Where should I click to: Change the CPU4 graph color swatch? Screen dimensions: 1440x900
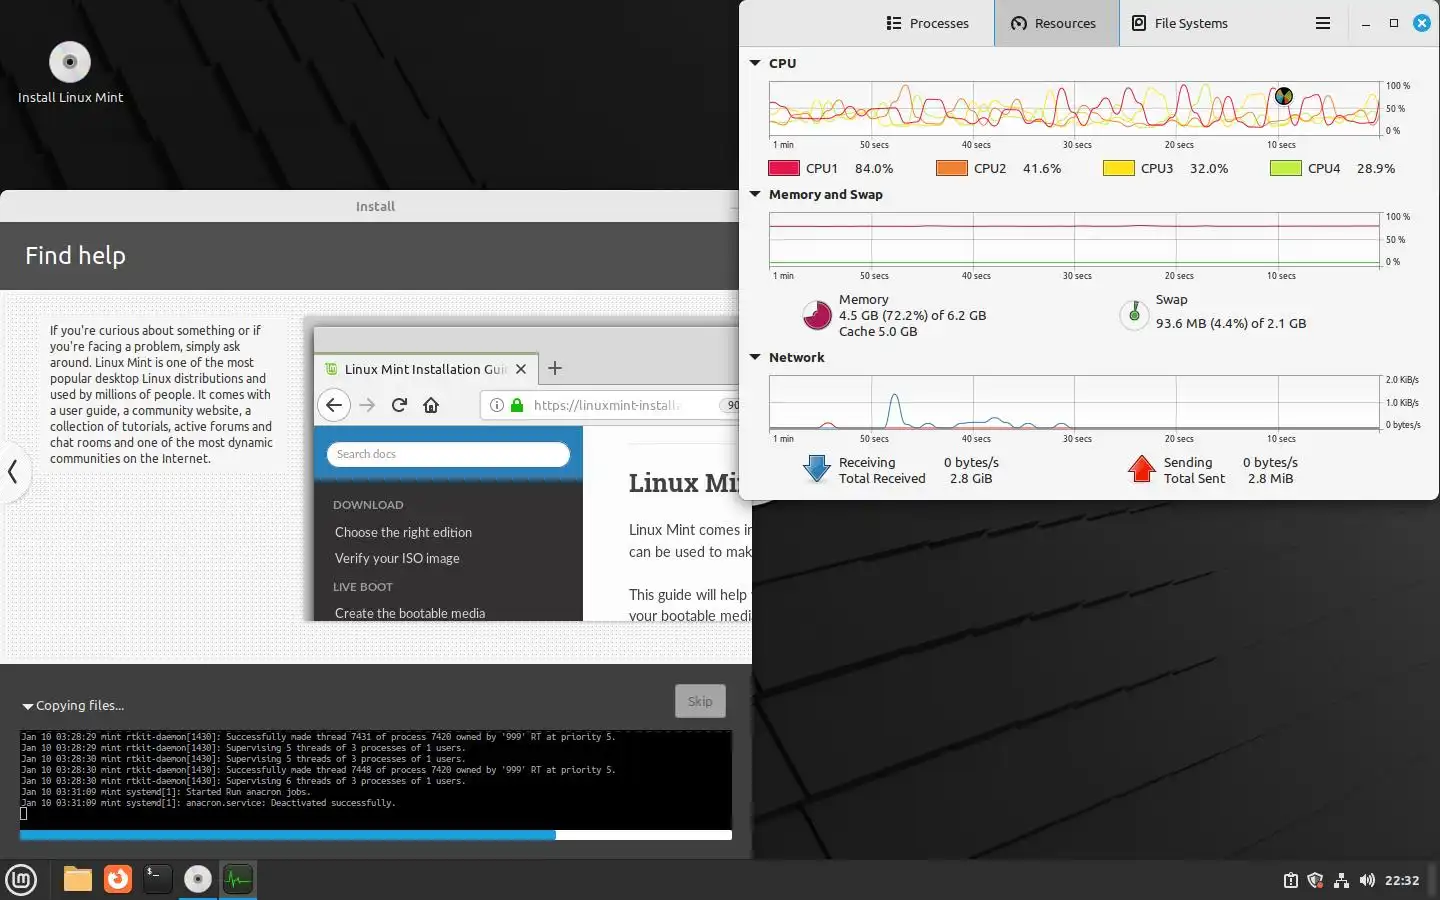1285,168
